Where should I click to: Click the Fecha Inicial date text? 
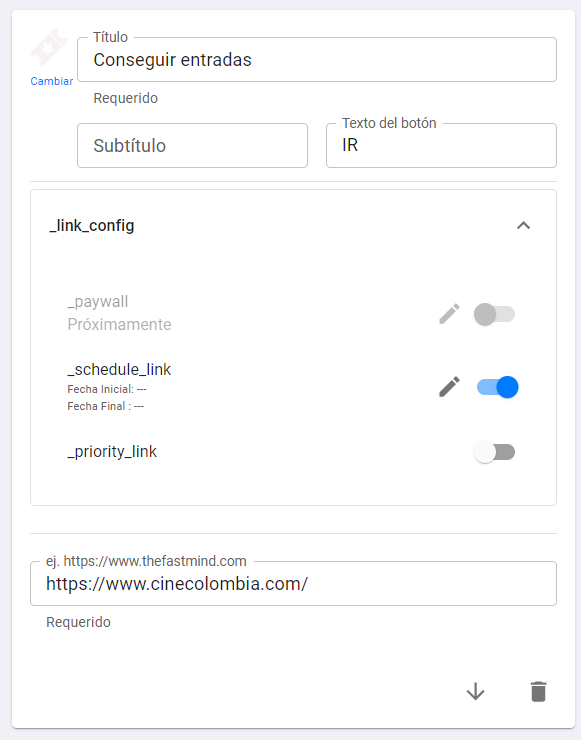click(107, 389)
